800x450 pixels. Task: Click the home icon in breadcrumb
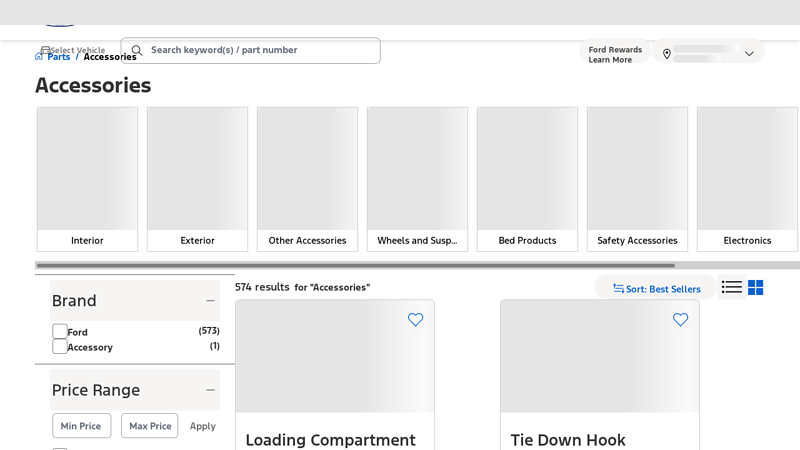point(40,57)
